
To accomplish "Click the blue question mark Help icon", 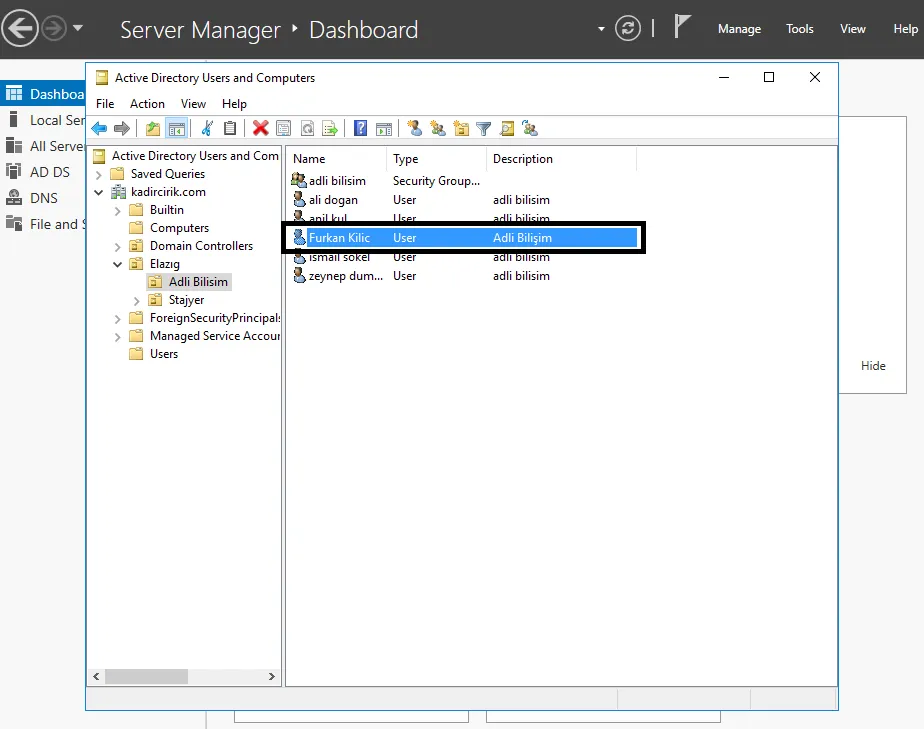I will click(x=360, y=128).
